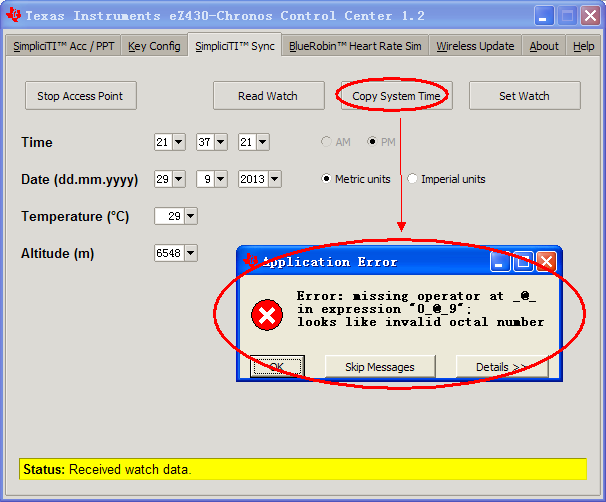This screenshot has height=502, width=606.
Task: Click the Set Watch button
Action: [x=524, y=95]
